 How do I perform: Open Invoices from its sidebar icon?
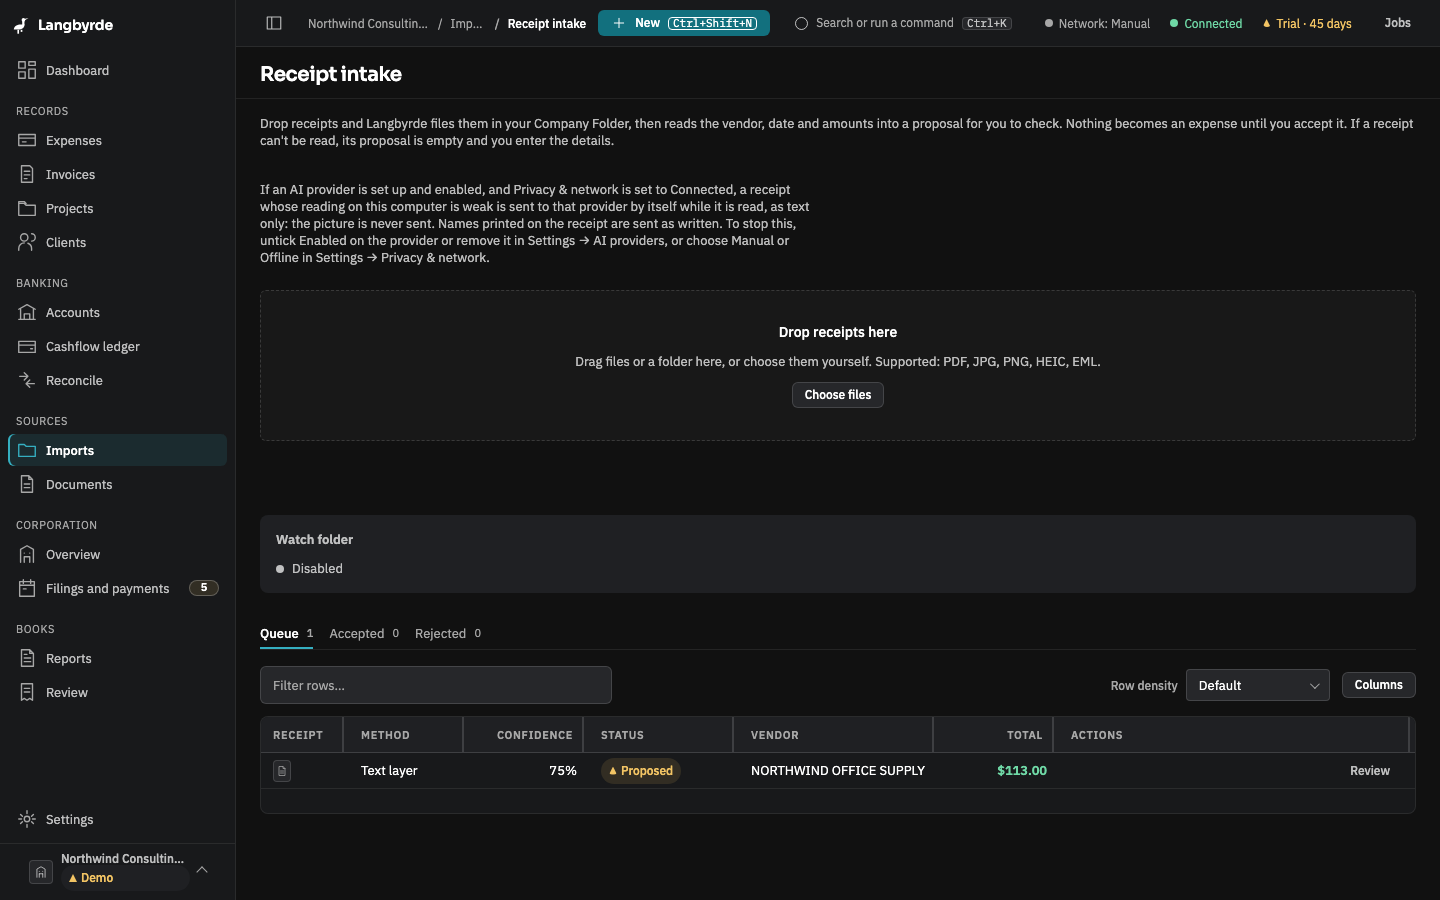pos(27,174)
